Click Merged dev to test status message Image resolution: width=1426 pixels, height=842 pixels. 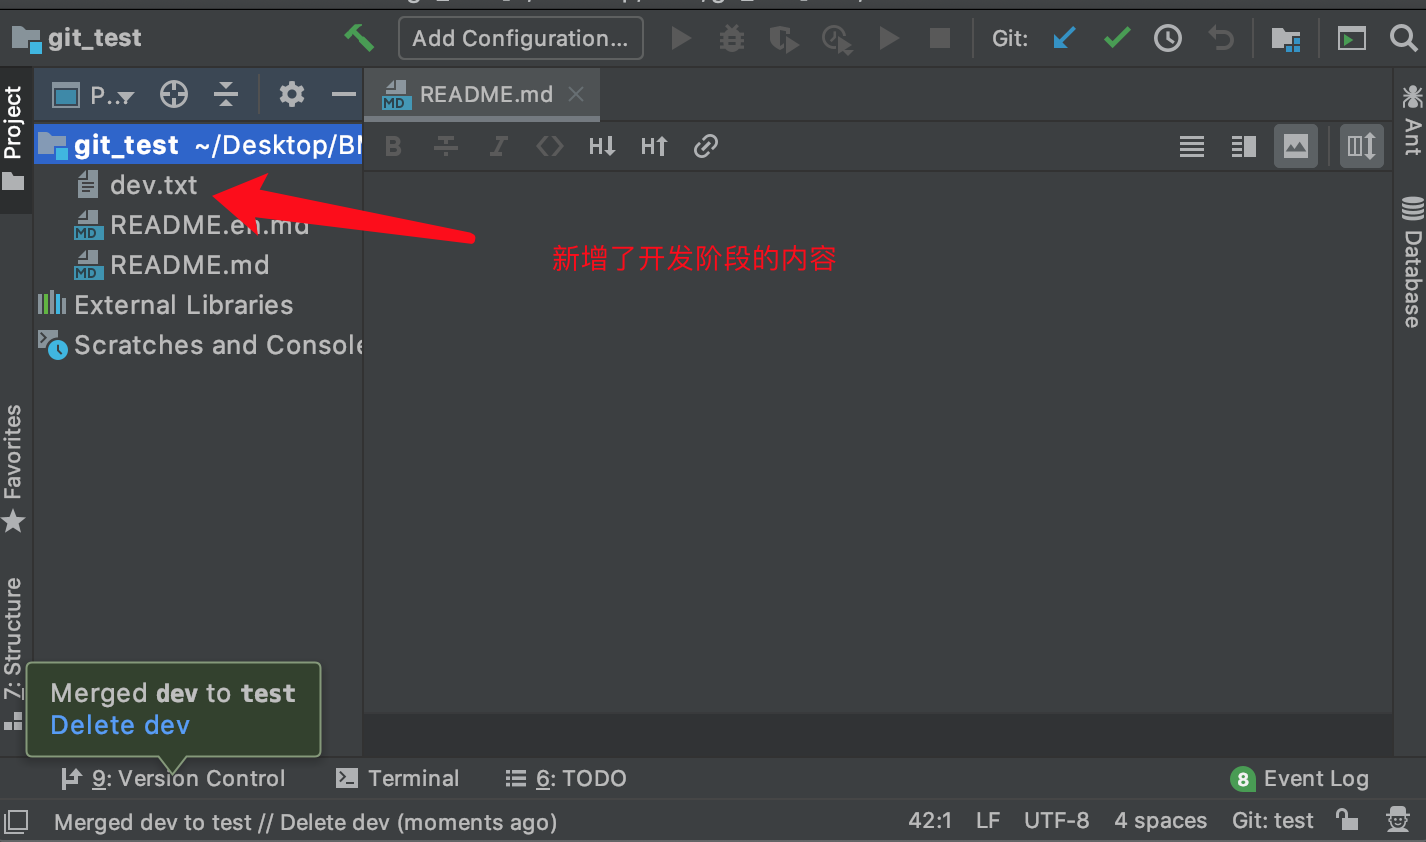305,822
